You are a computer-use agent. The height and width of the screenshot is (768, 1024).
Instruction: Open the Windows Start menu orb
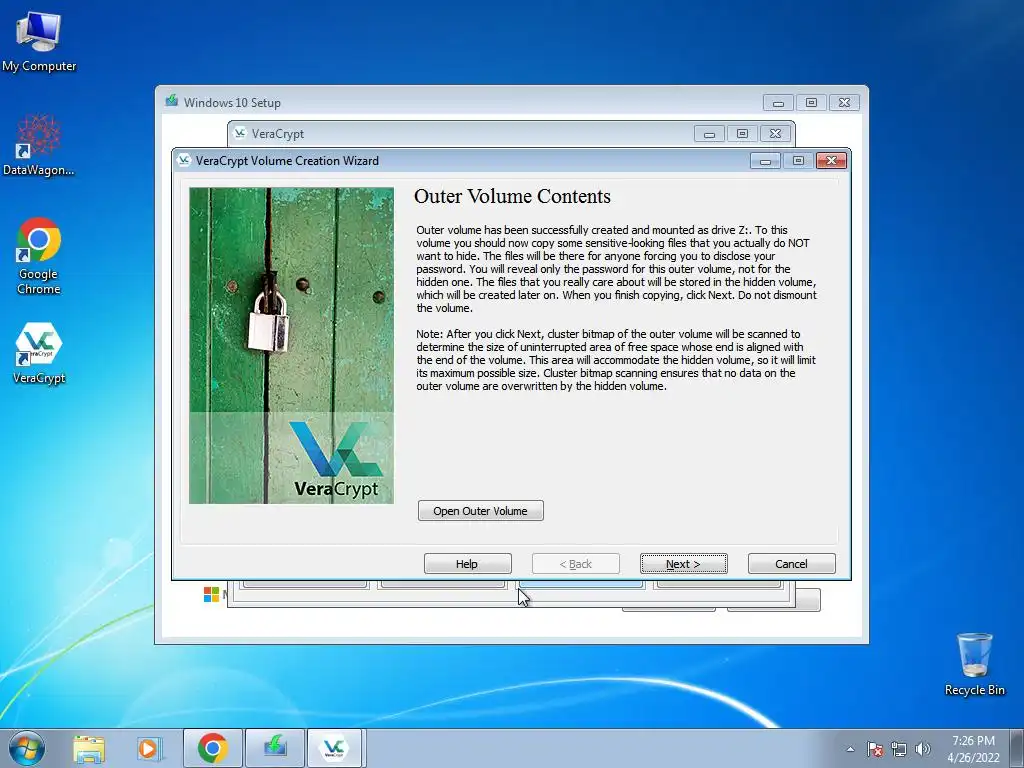point(27,748)
